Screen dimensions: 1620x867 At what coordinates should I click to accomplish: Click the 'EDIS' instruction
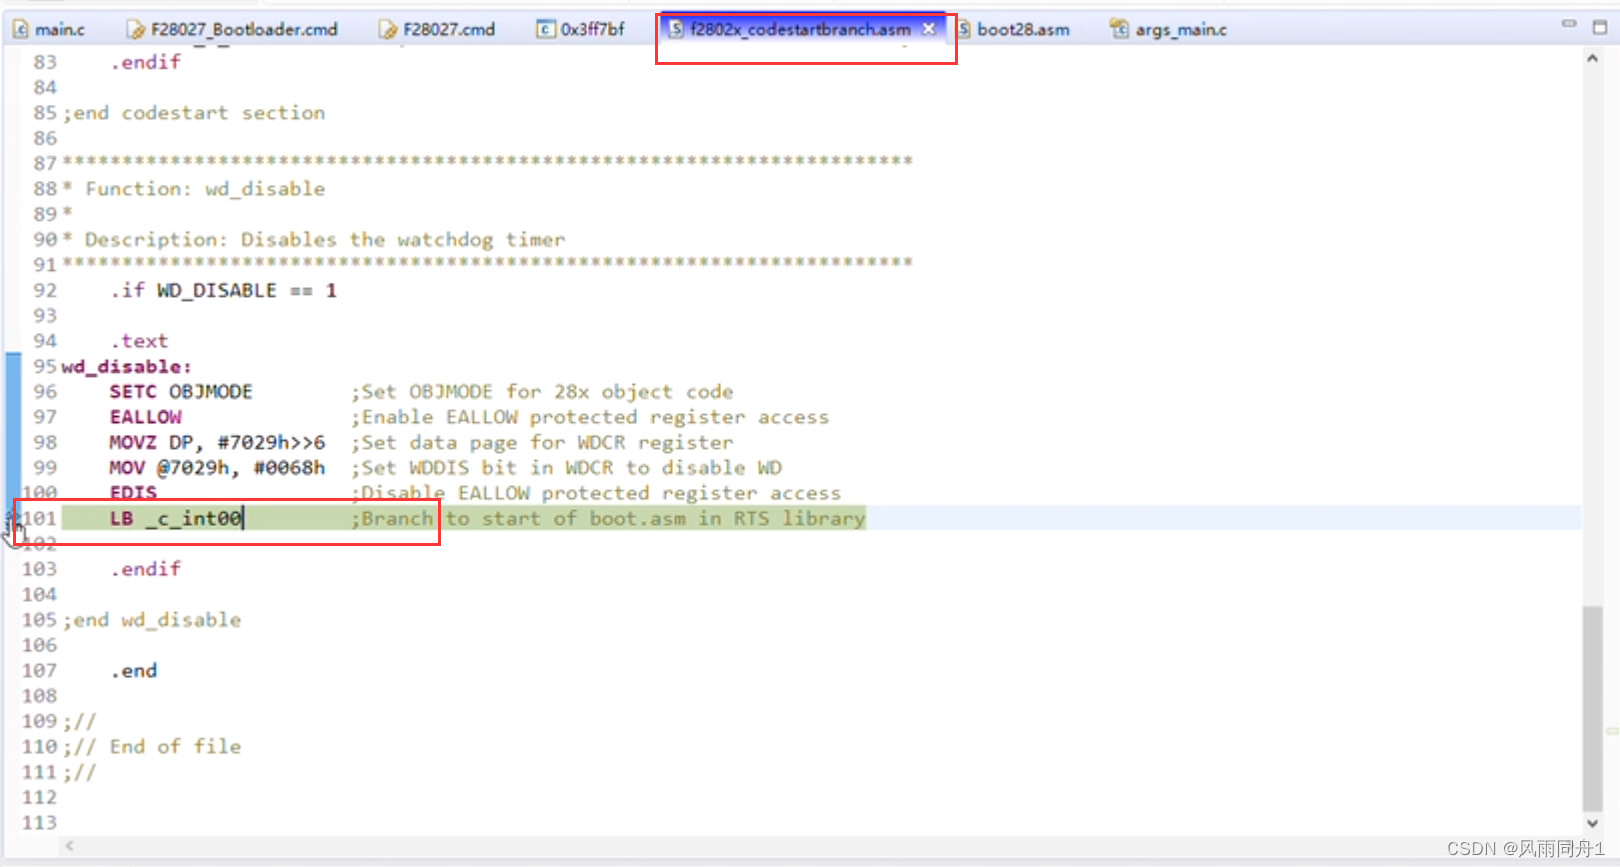tap(133, 493)
